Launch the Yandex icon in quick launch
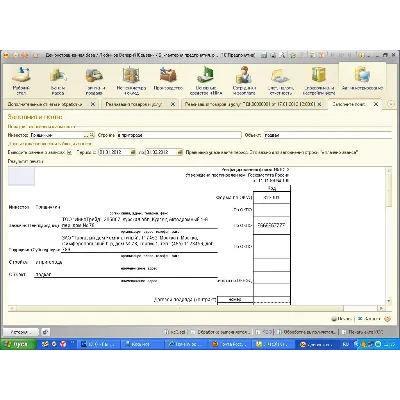The width and height of the screenshot is (400, 400). [63, 344]
